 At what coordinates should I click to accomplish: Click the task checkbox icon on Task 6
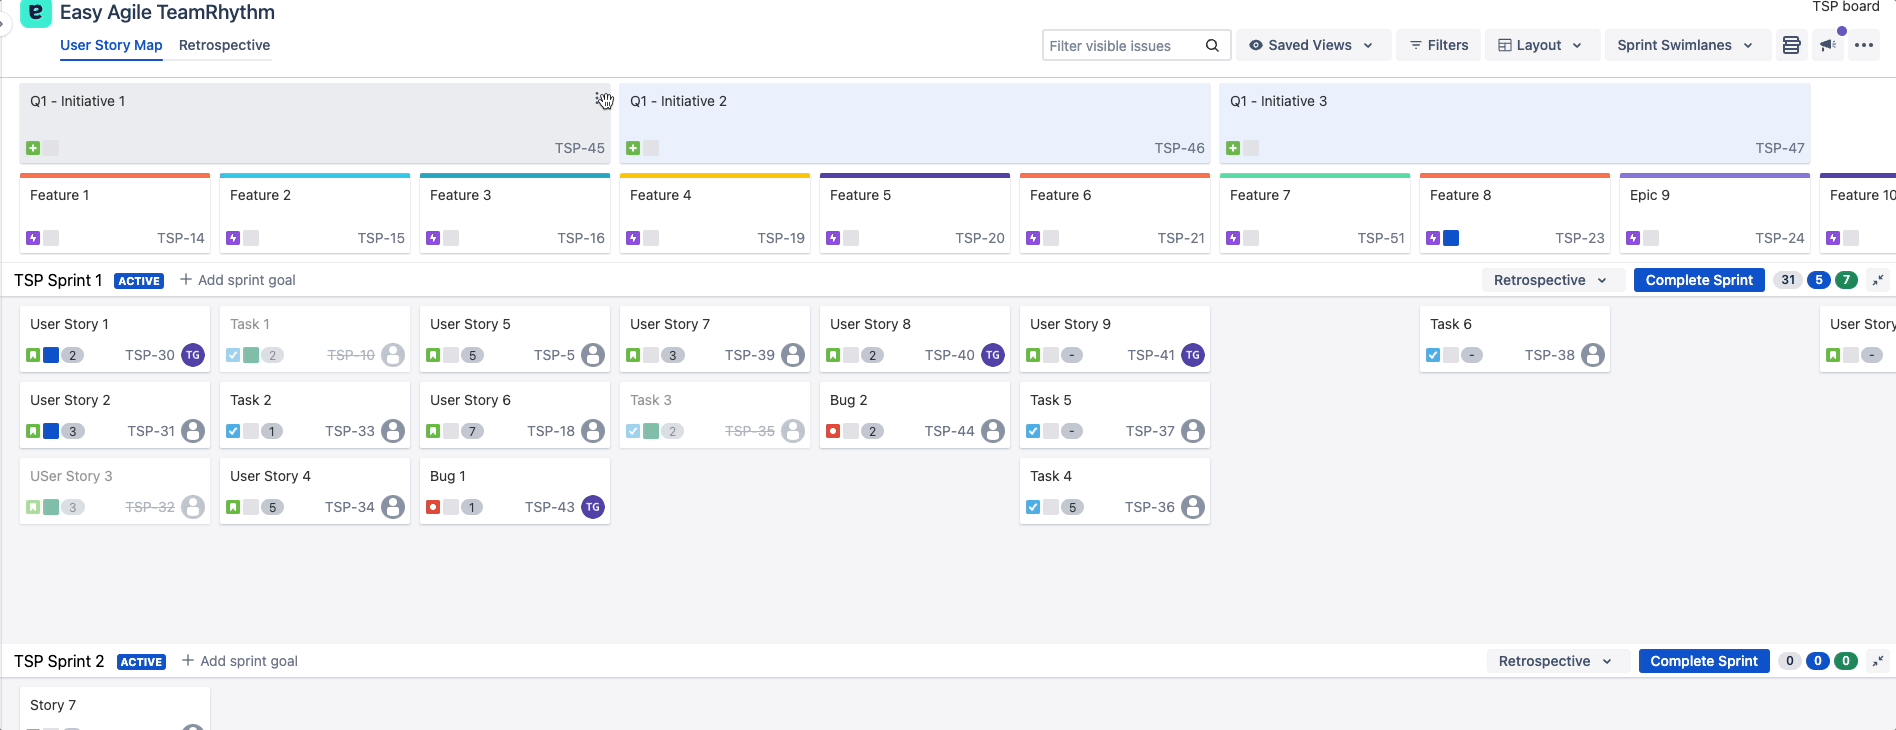pos(1433,355)
